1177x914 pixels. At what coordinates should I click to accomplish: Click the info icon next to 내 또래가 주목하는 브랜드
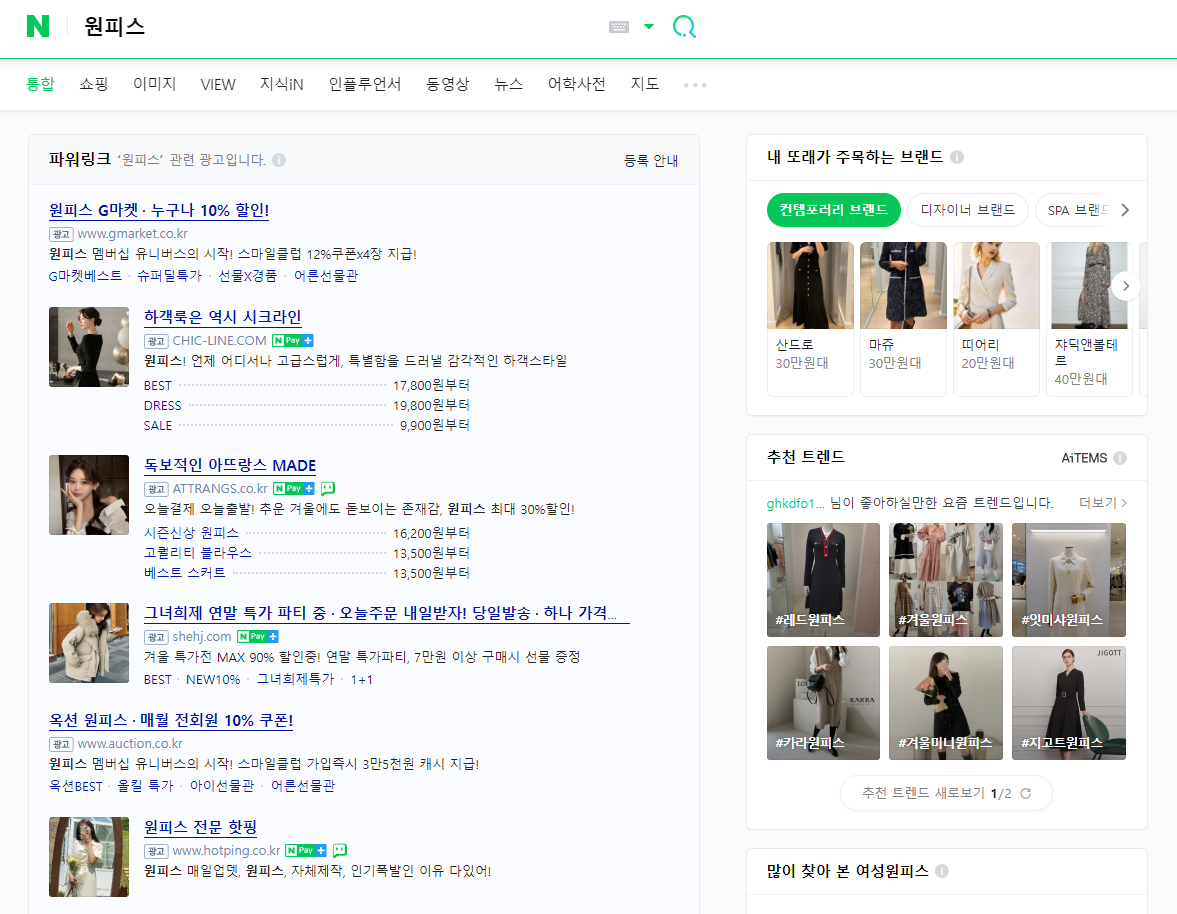pyautogui.click(x=957, y=157)
